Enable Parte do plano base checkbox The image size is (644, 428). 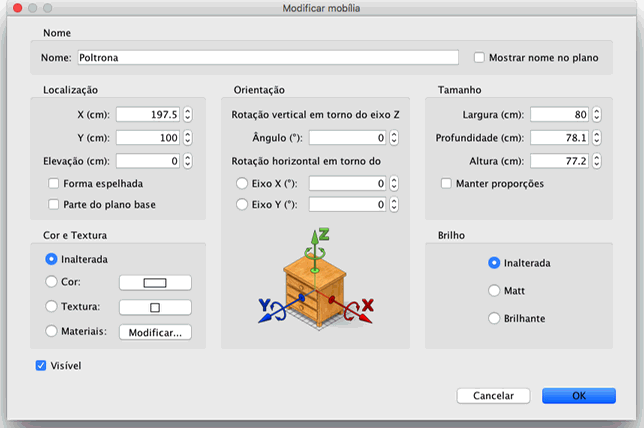pyautogui.click(x=53, y=204)
